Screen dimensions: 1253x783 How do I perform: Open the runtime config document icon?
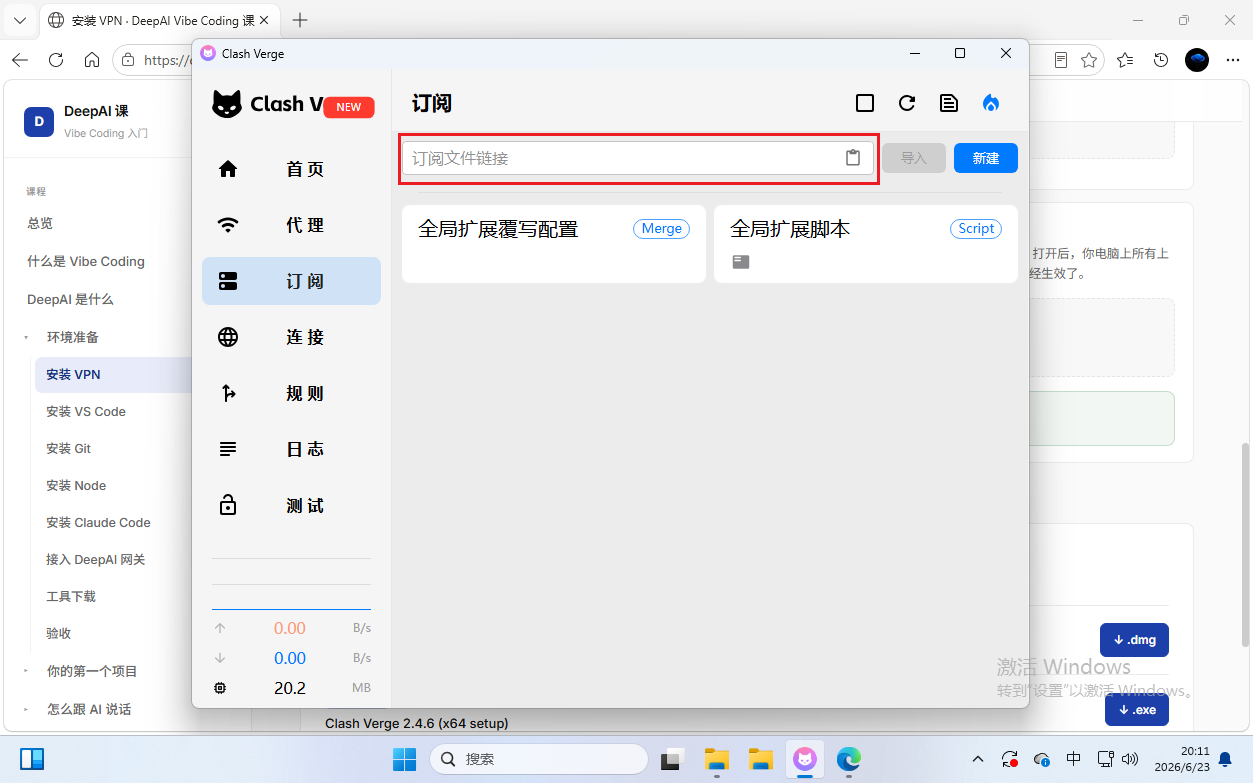click(949, 103)
